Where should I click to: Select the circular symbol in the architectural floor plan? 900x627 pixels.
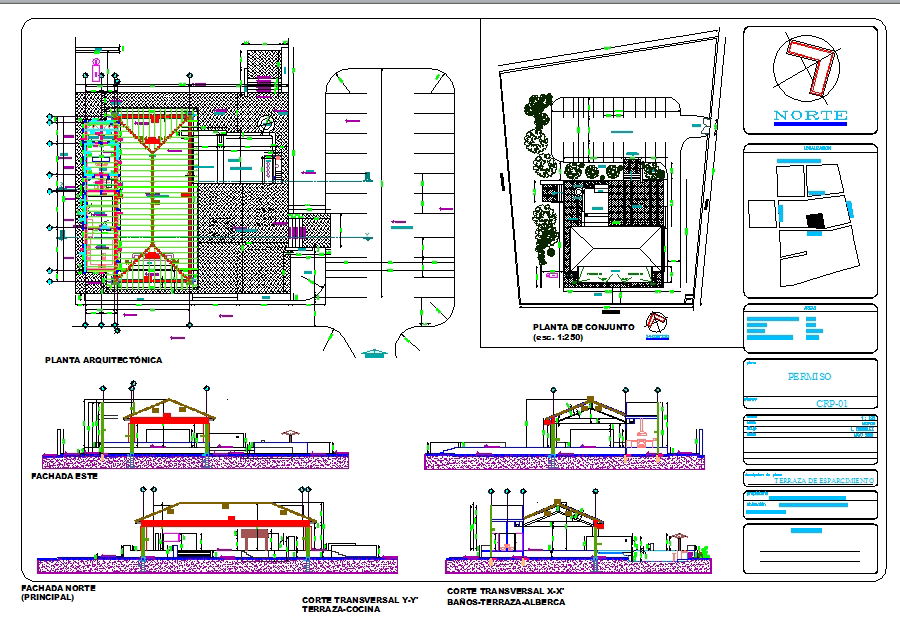coord(265,122)
